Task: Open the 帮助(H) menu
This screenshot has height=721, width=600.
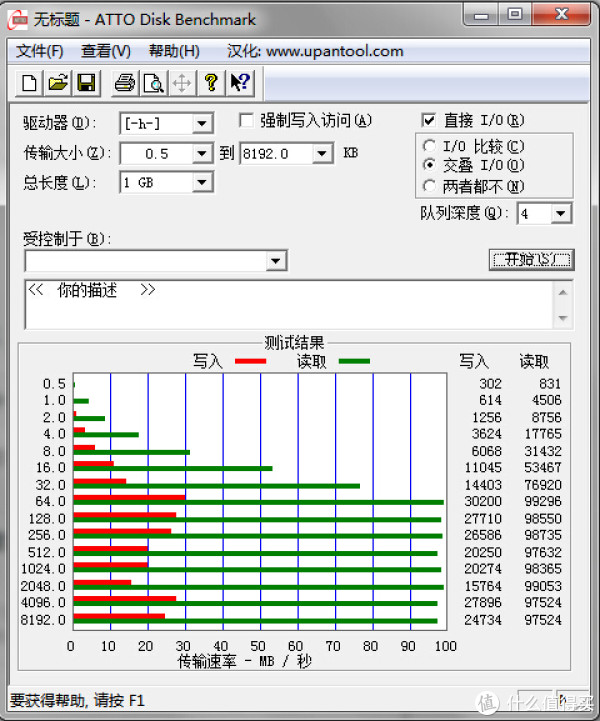Action: pos(174,51)
